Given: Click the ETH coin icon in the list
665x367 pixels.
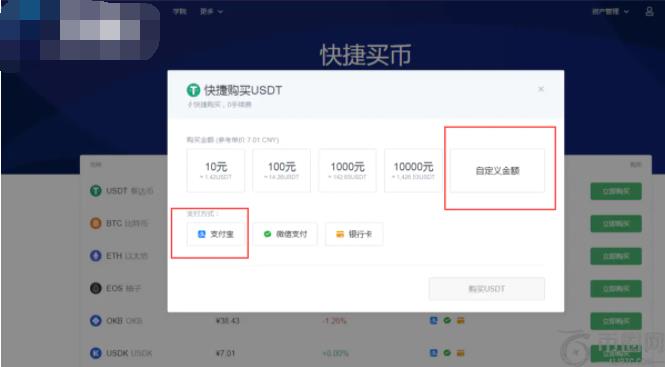Looking at the screenshot, I should tap(96, 256).
